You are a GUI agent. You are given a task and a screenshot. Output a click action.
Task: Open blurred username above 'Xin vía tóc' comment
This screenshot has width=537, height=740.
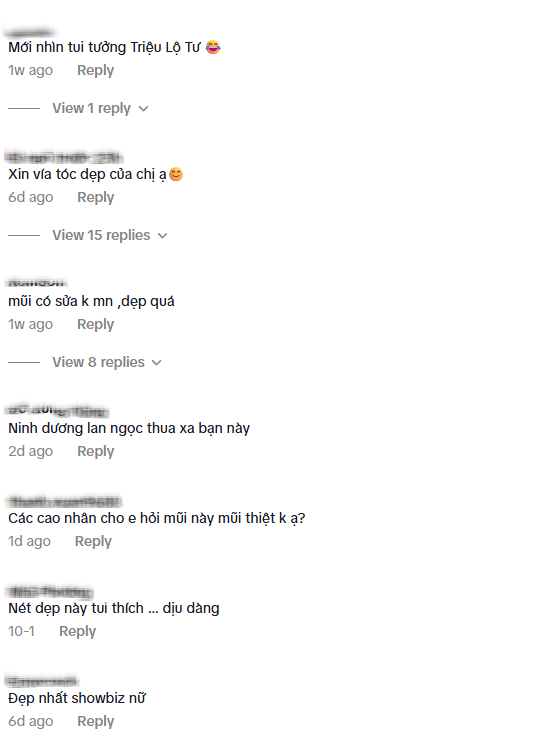pyautogui.click(x=64, y=157)
